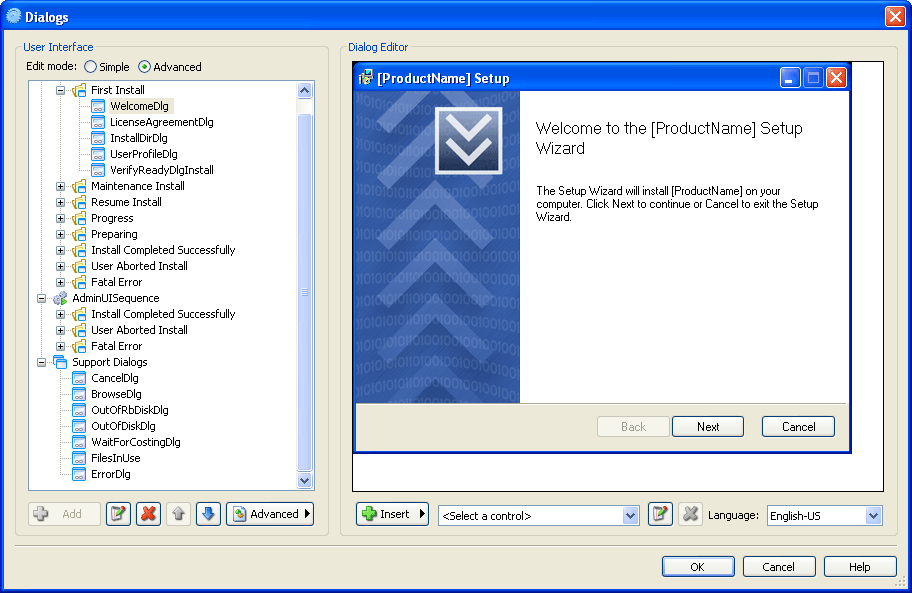The image size is (912, 593).
Task: Select WelcomeDlg in the tree
Action: pos(140,106)
